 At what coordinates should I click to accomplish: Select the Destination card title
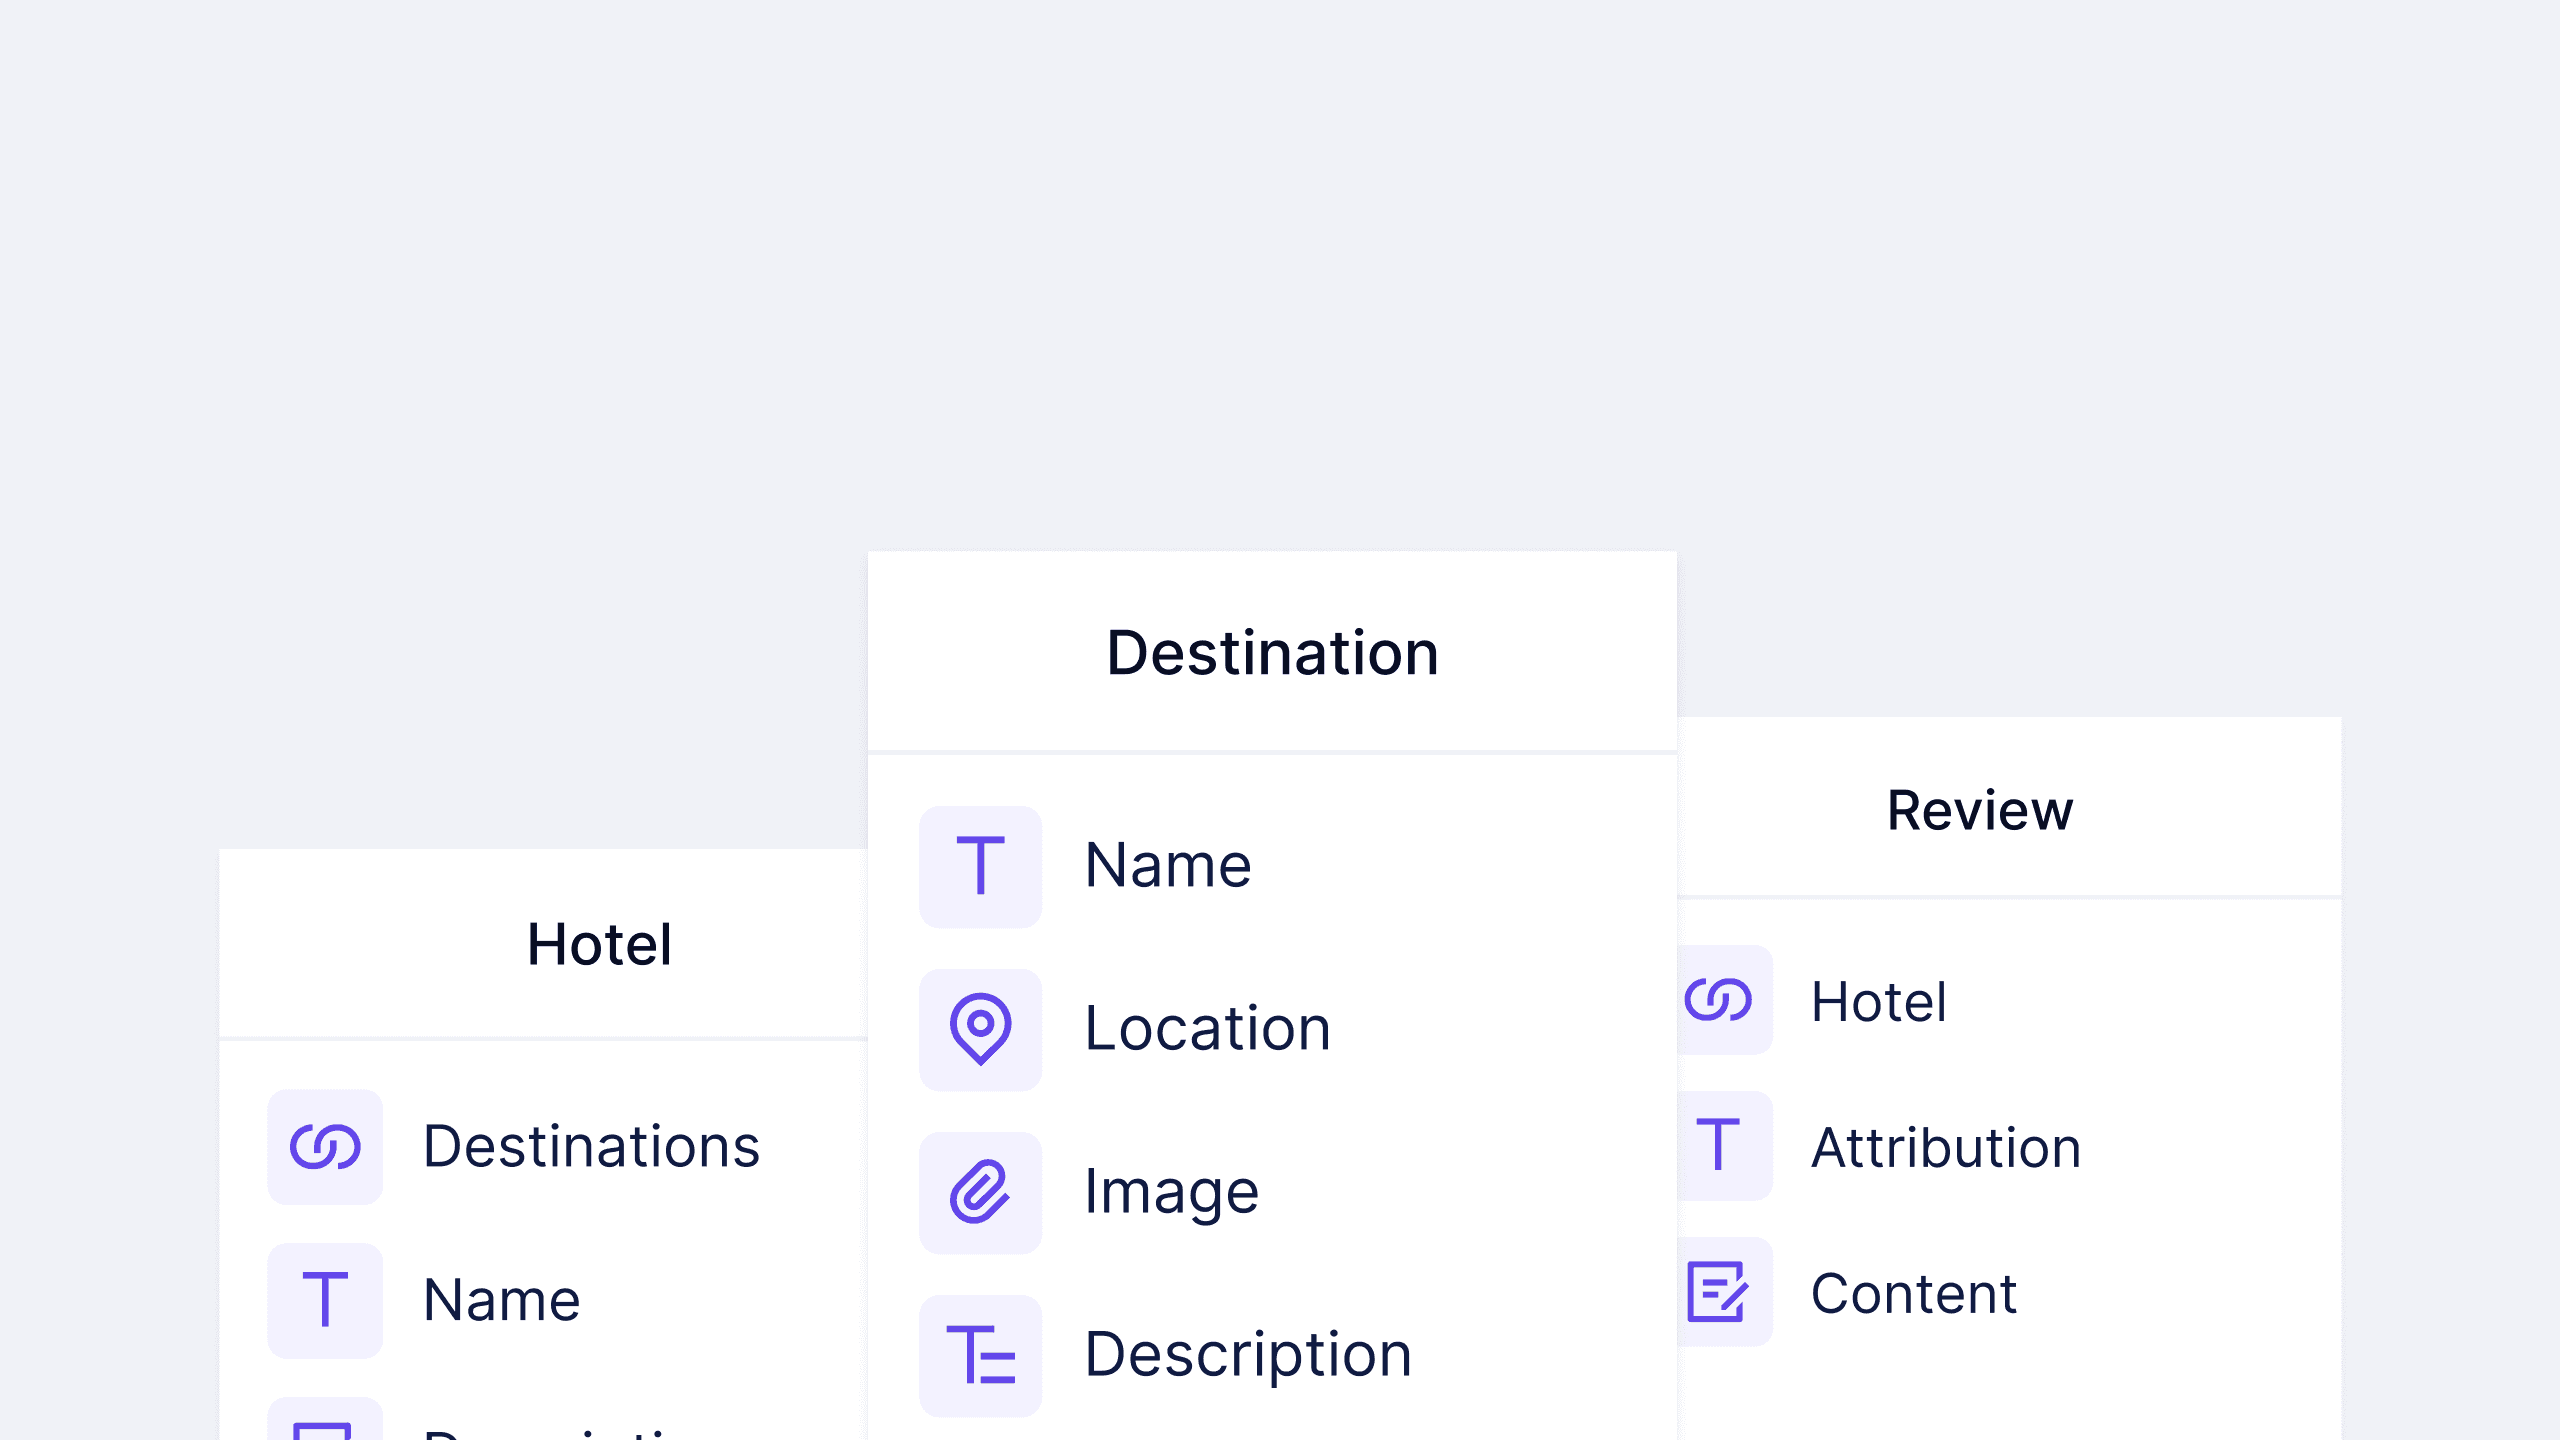click(1272, 653)
